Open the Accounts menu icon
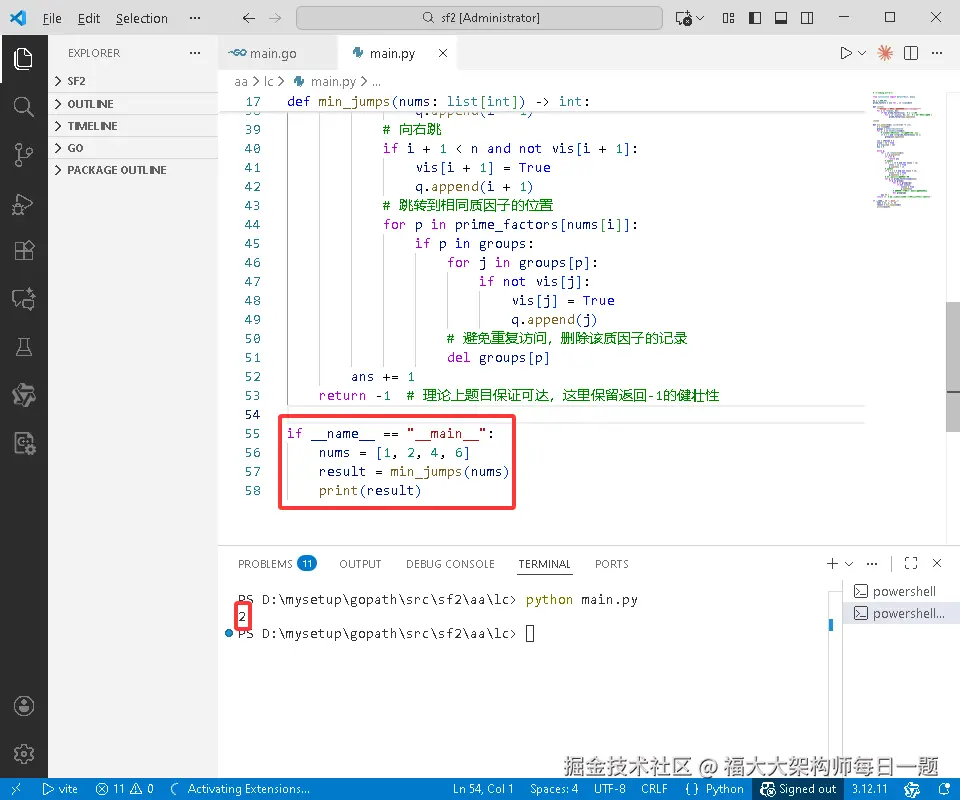The image size is (960, 800). (x=23, y=706)
